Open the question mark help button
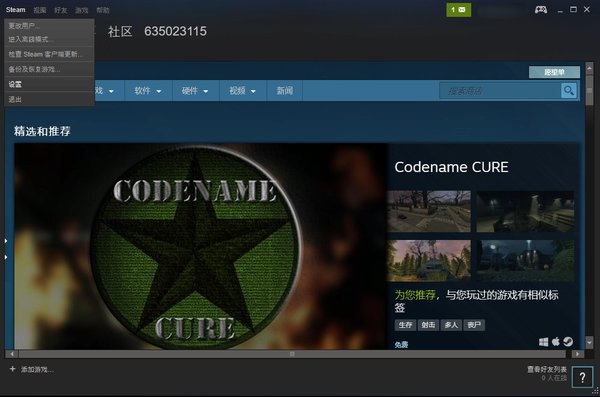The height and width of the screenshot is (397, 600). [582, 377]
